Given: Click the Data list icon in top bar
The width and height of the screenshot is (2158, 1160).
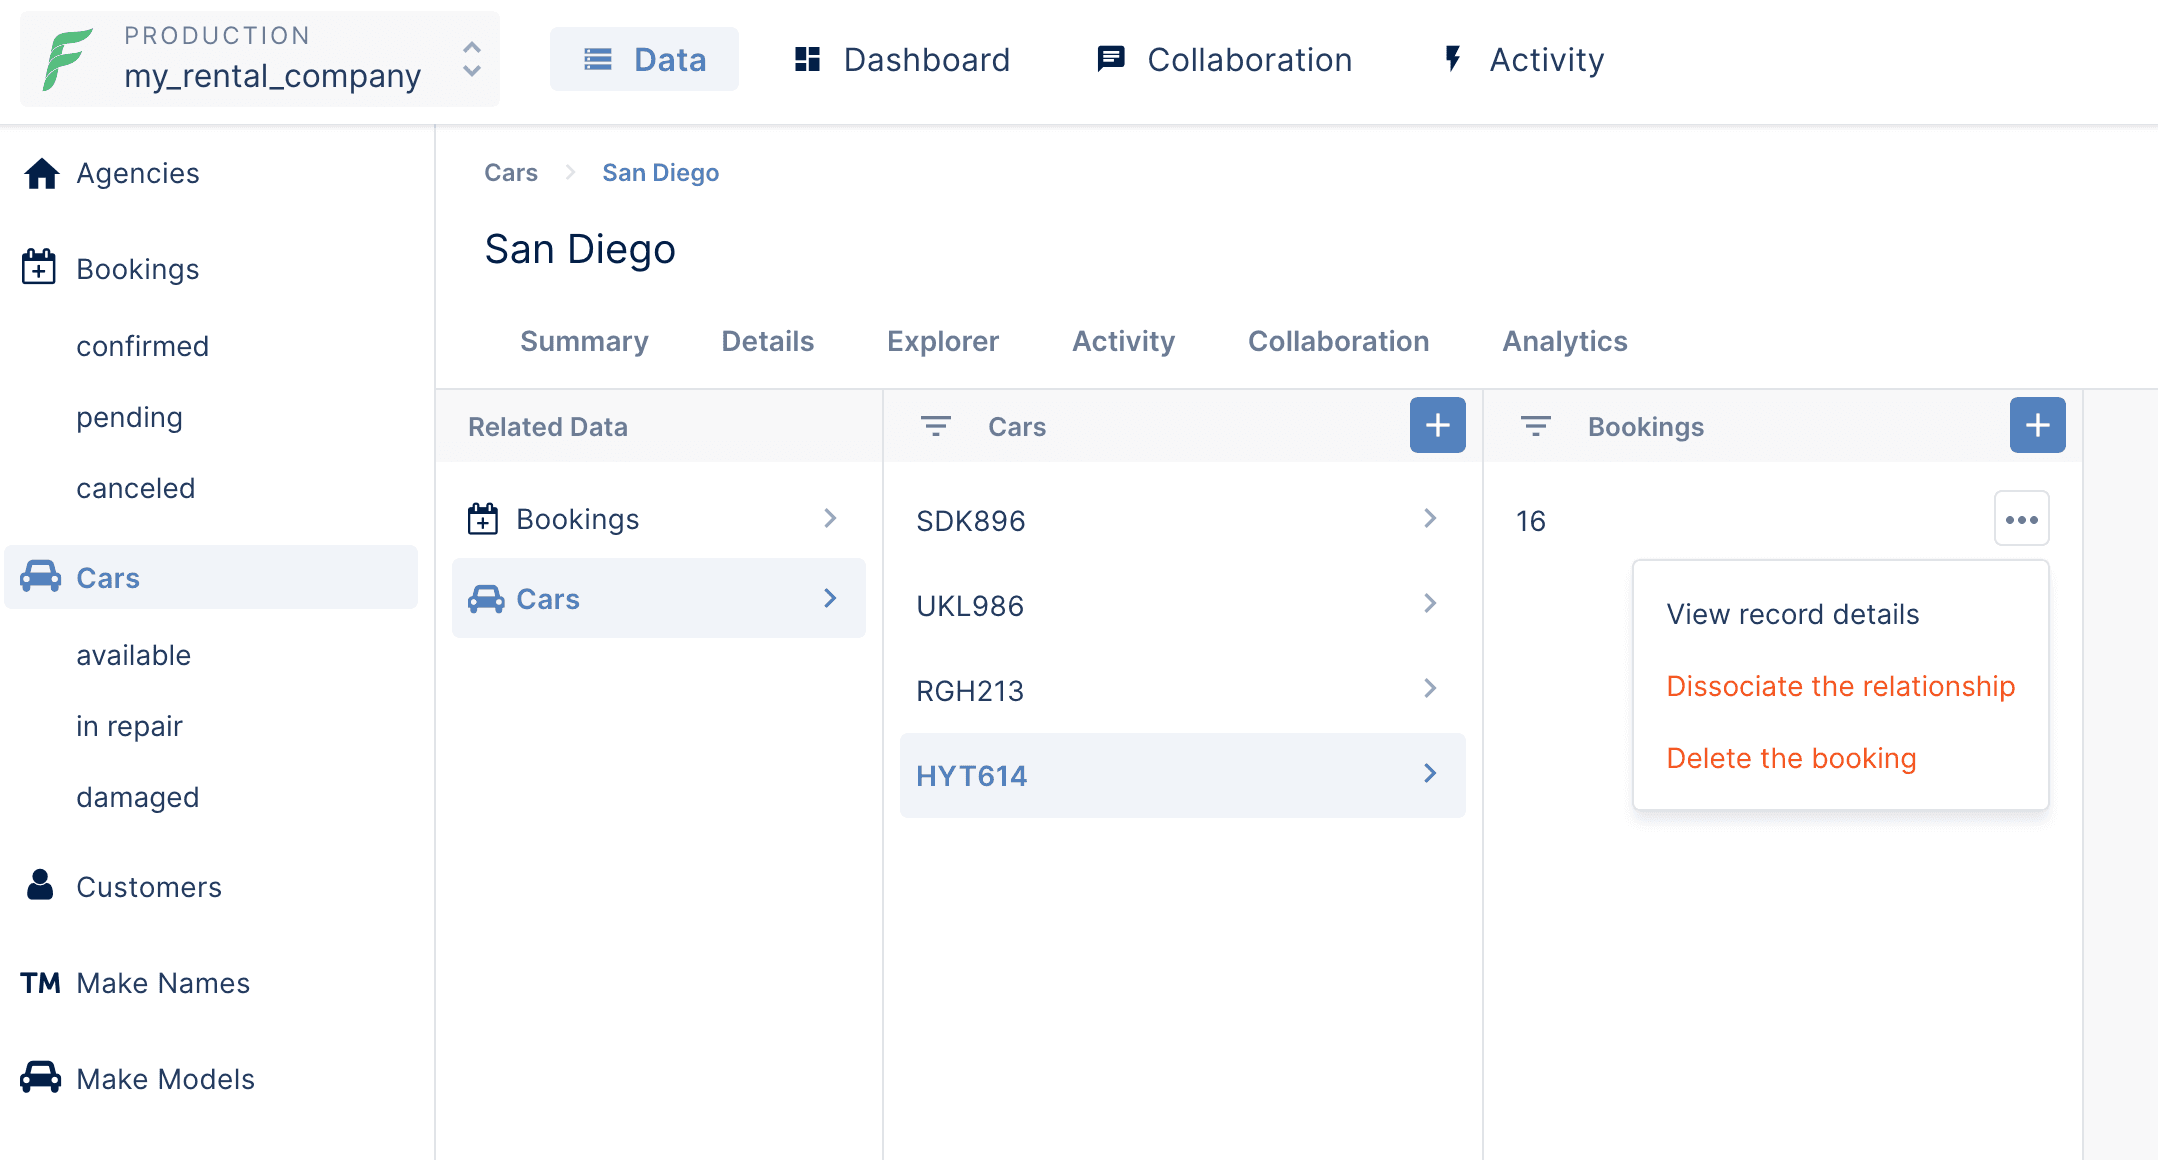Looking at the screenshot, I should 598,60.
